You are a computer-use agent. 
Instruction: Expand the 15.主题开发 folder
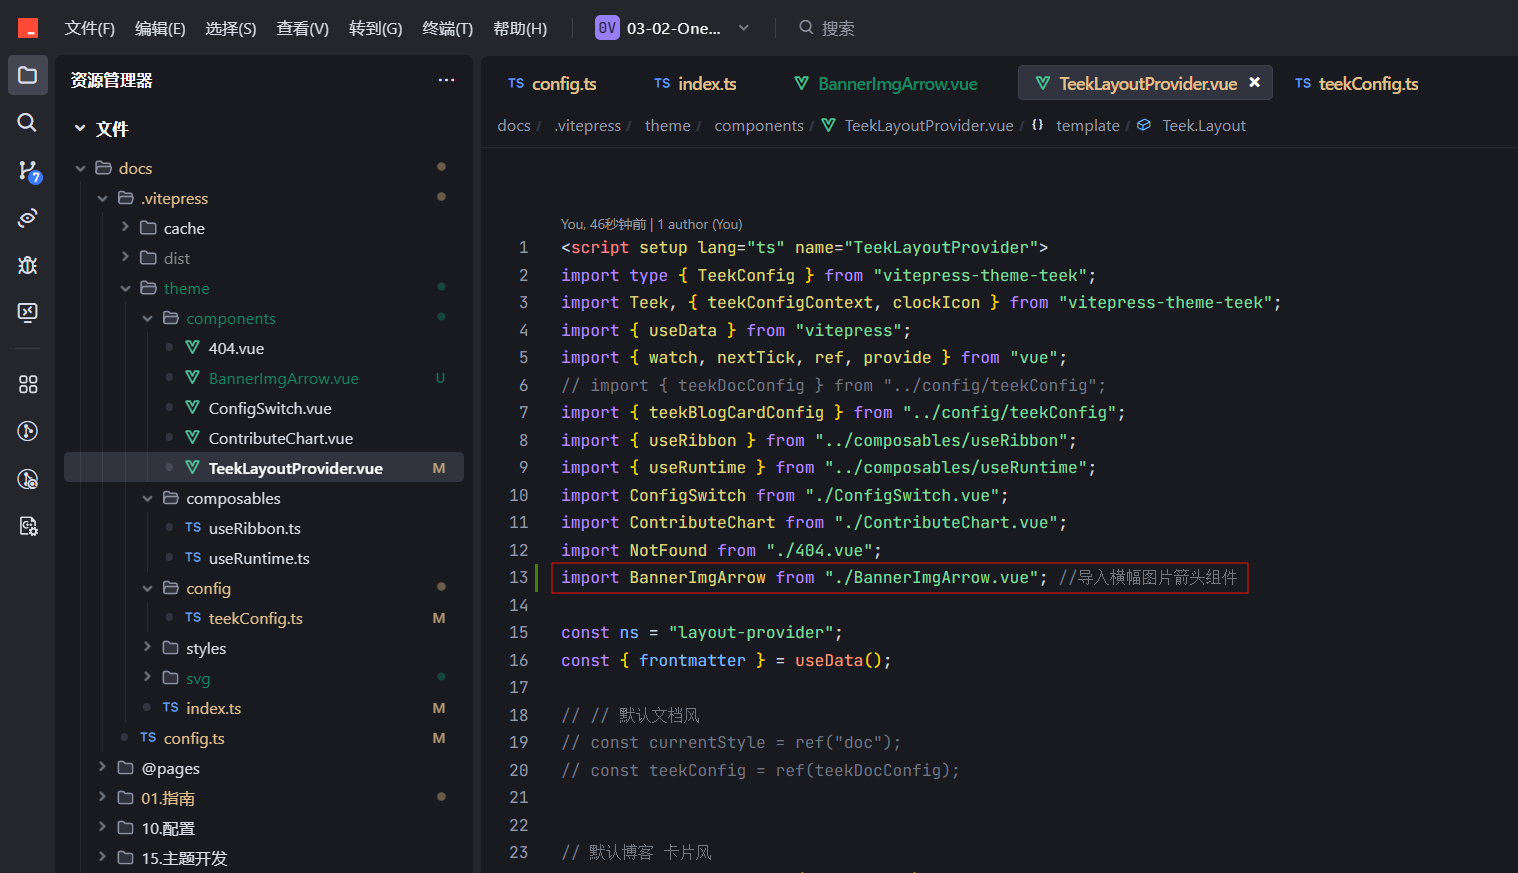pyautogui.click(x=102, y=858)
